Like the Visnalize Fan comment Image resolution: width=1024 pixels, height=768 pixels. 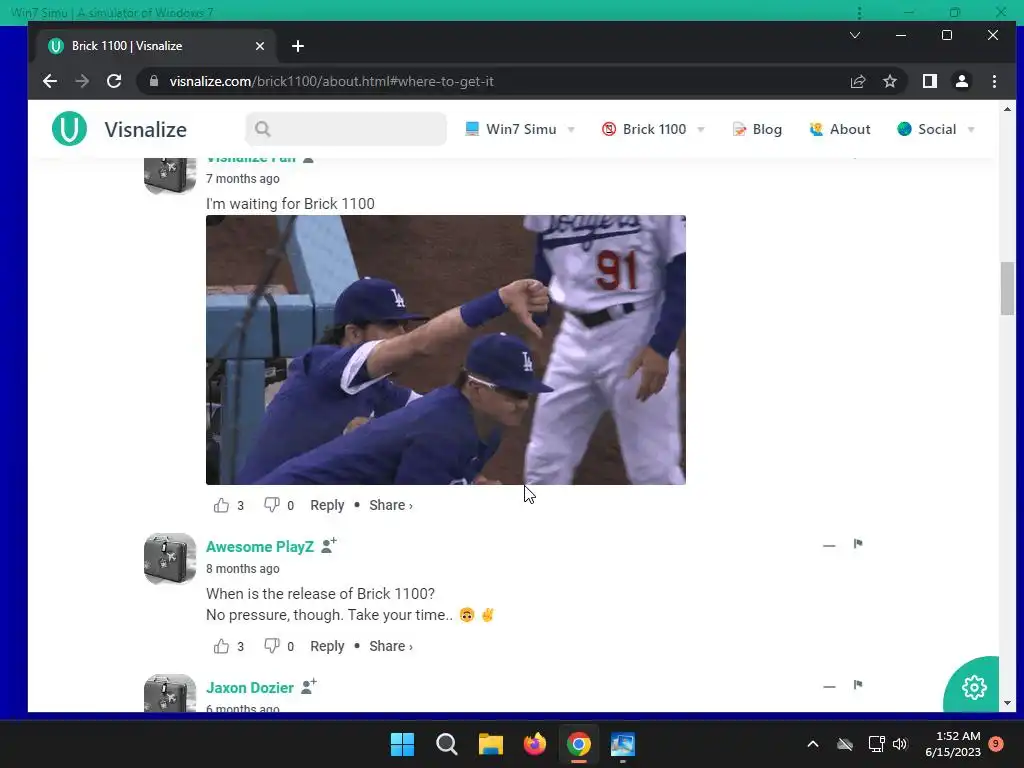pyautogui.click(x=221, y=505)
